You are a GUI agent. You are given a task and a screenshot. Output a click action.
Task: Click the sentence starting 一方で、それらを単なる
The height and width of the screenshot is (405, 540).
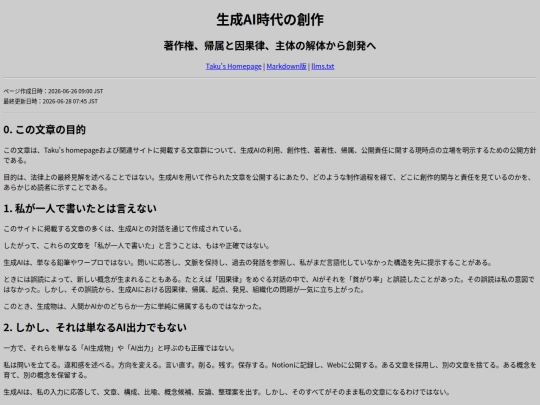pos(119,348)
